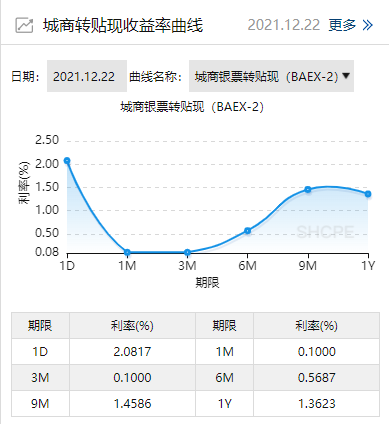Click the 1.4586 rate cell
Screen dimensions: 389x424
[x=132, y=404]
